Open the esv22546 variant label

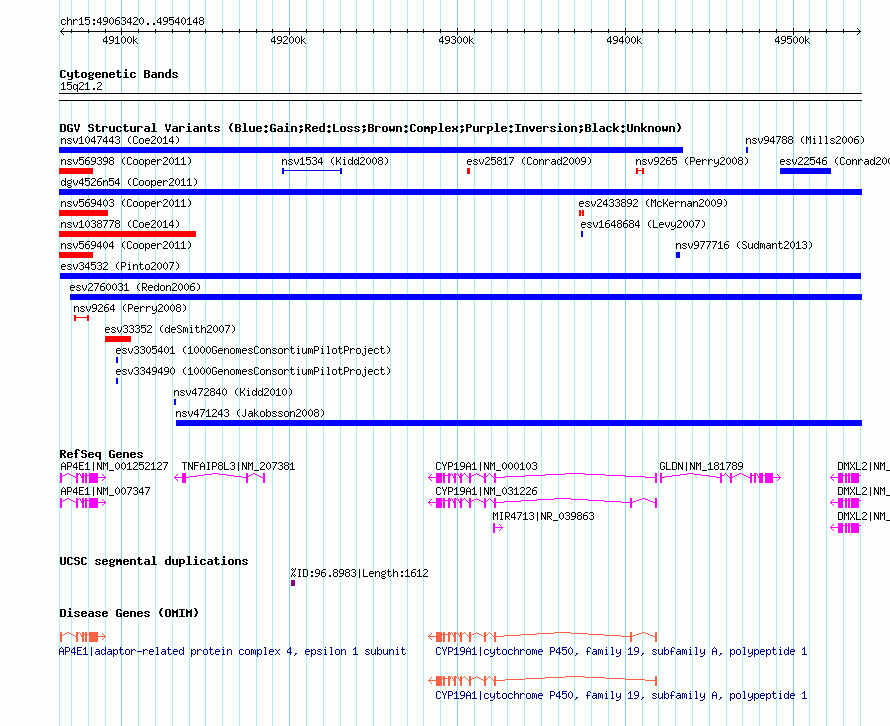pyautogui.click(x=834, y=161)
